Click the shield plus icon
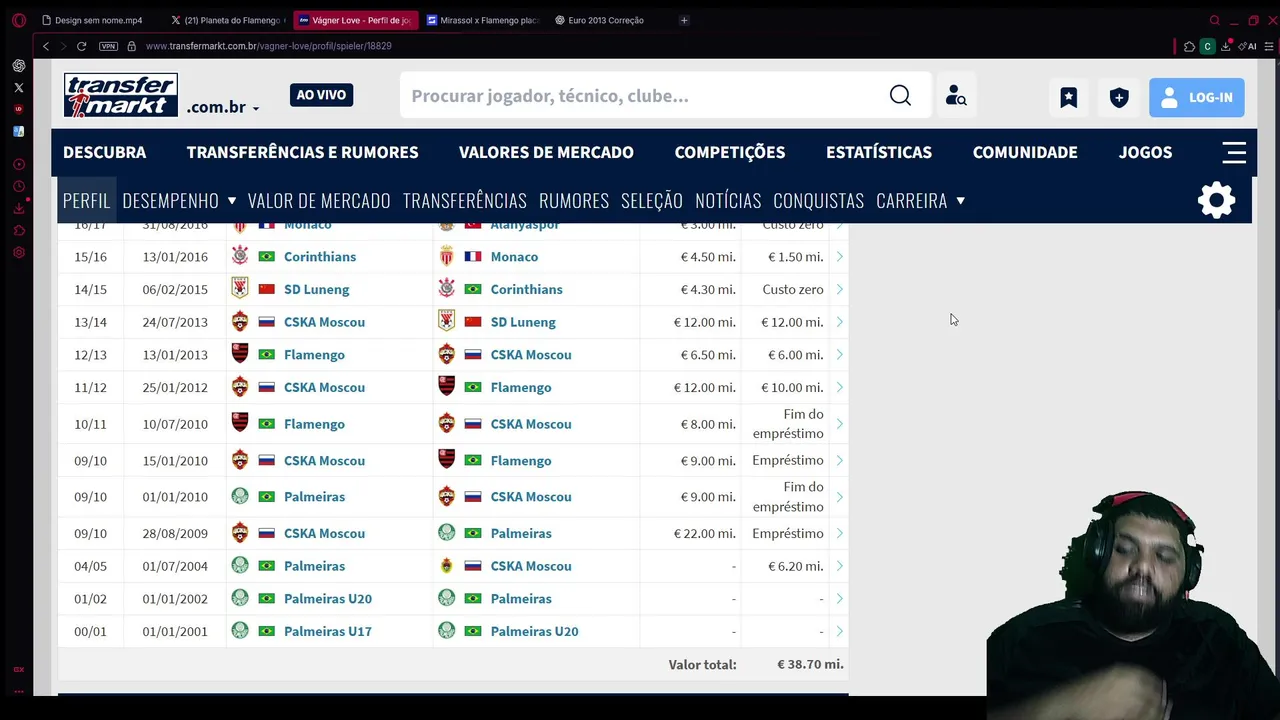This screenshot has height=720, width=1280. point(1119,97)
